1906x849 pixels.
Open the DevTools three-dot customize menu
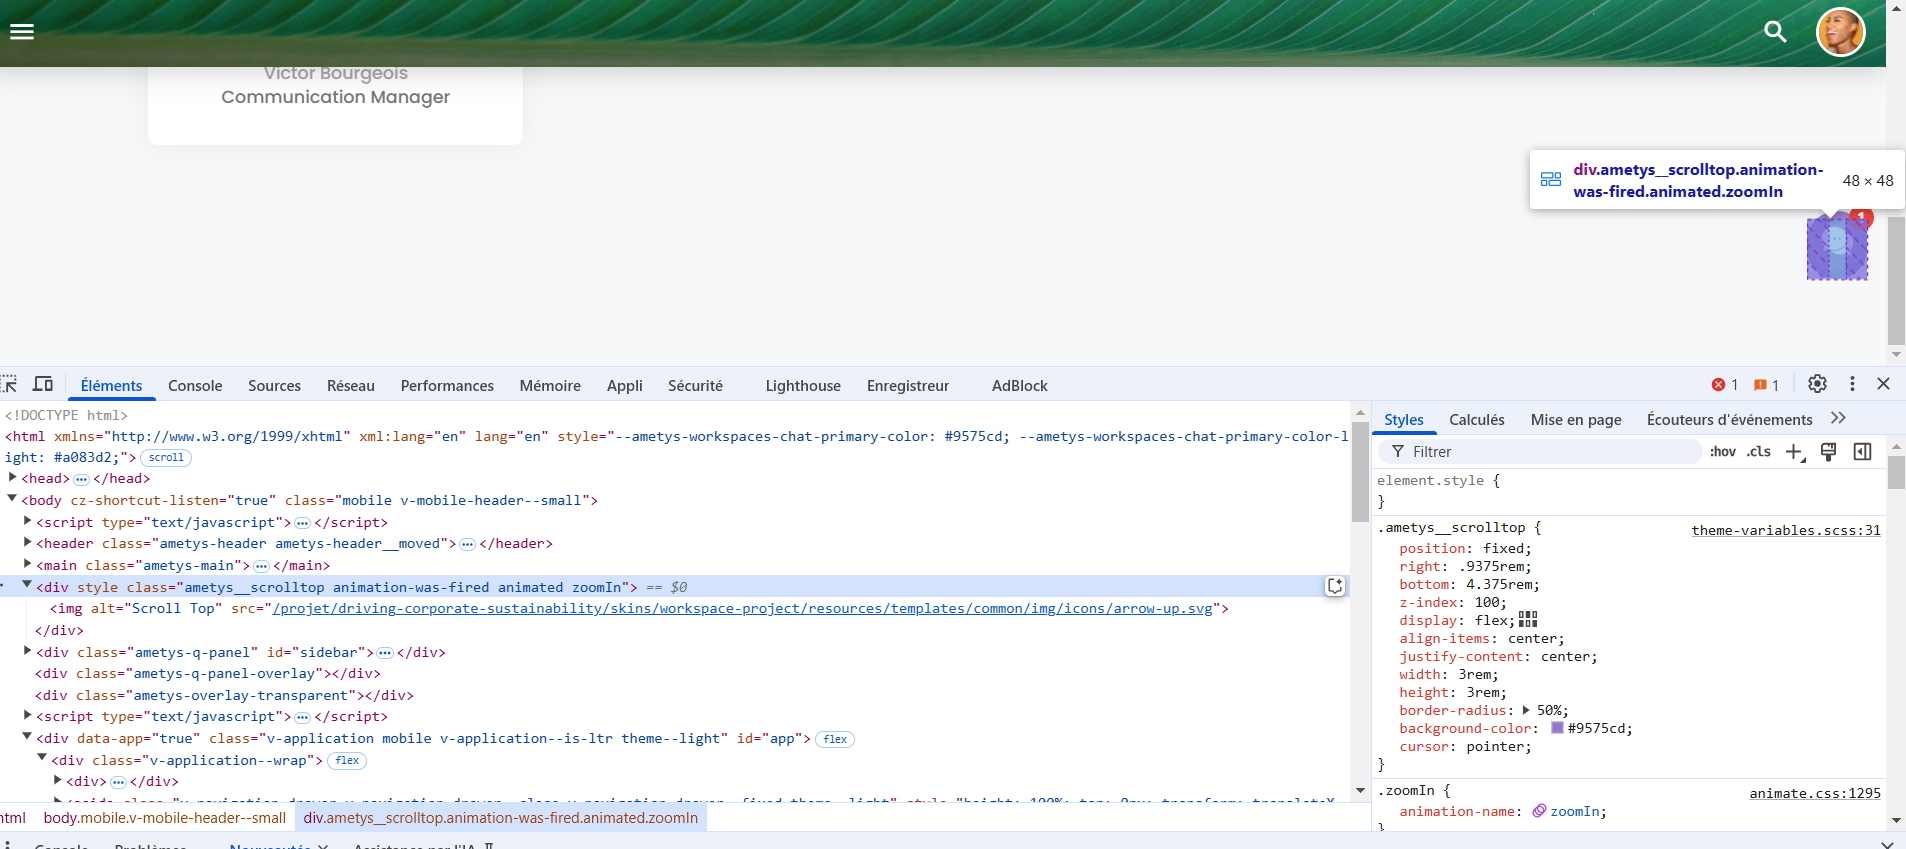(1852, 384)
